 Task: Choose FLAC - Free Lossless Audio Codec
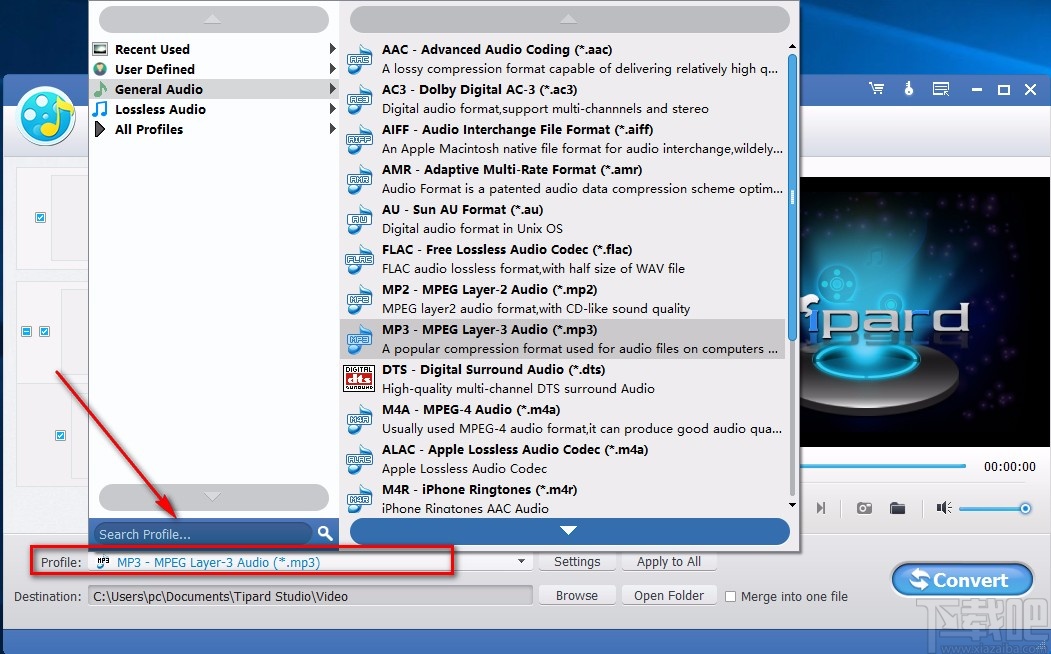point(563,259)
